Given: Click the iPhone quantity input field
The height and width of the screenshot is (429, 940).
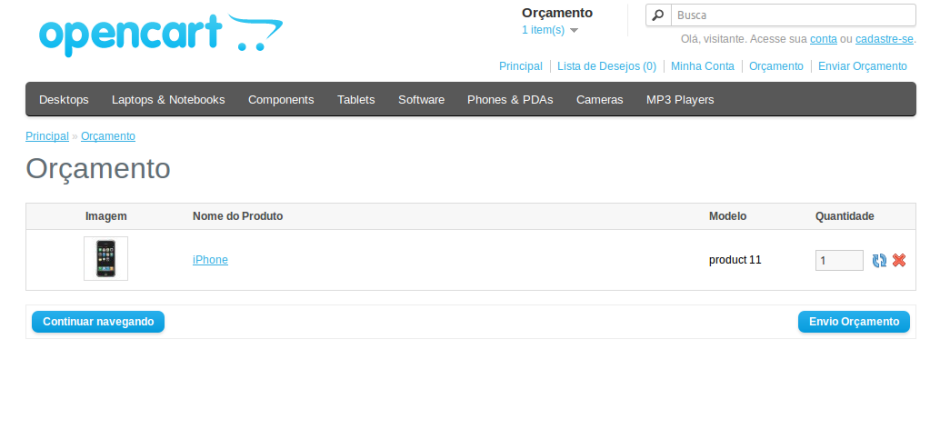Looking at the screenshot, I should coord(839,261).
